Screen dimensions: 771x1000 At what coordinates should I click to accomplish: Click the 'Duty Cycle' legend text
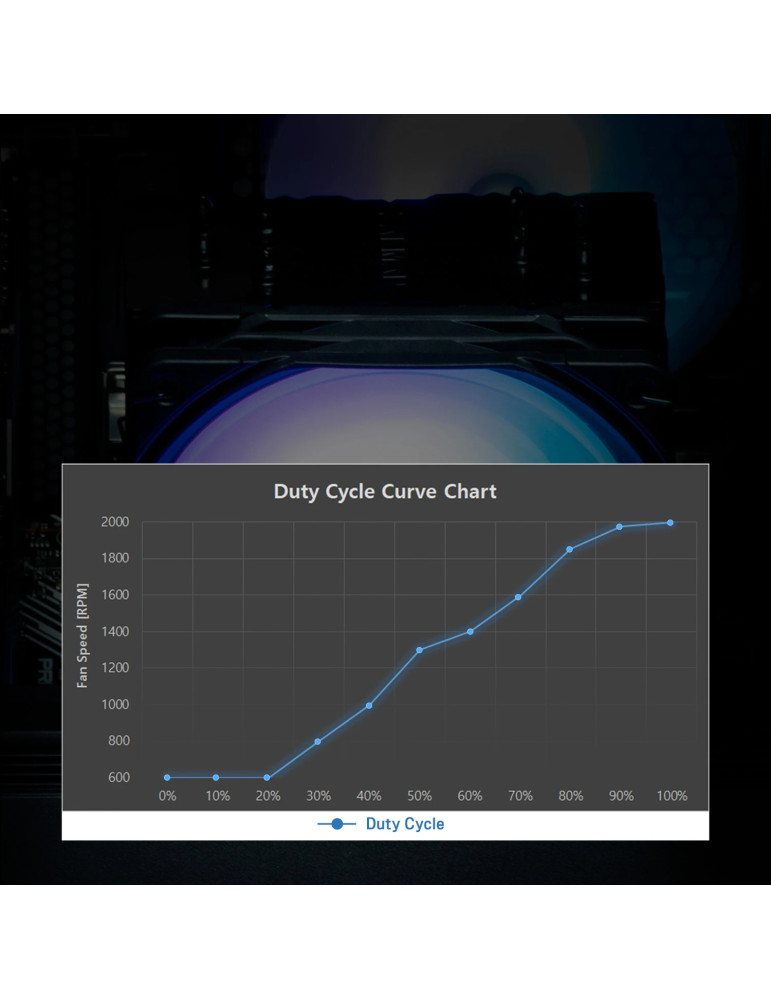[x=404, y=824]
